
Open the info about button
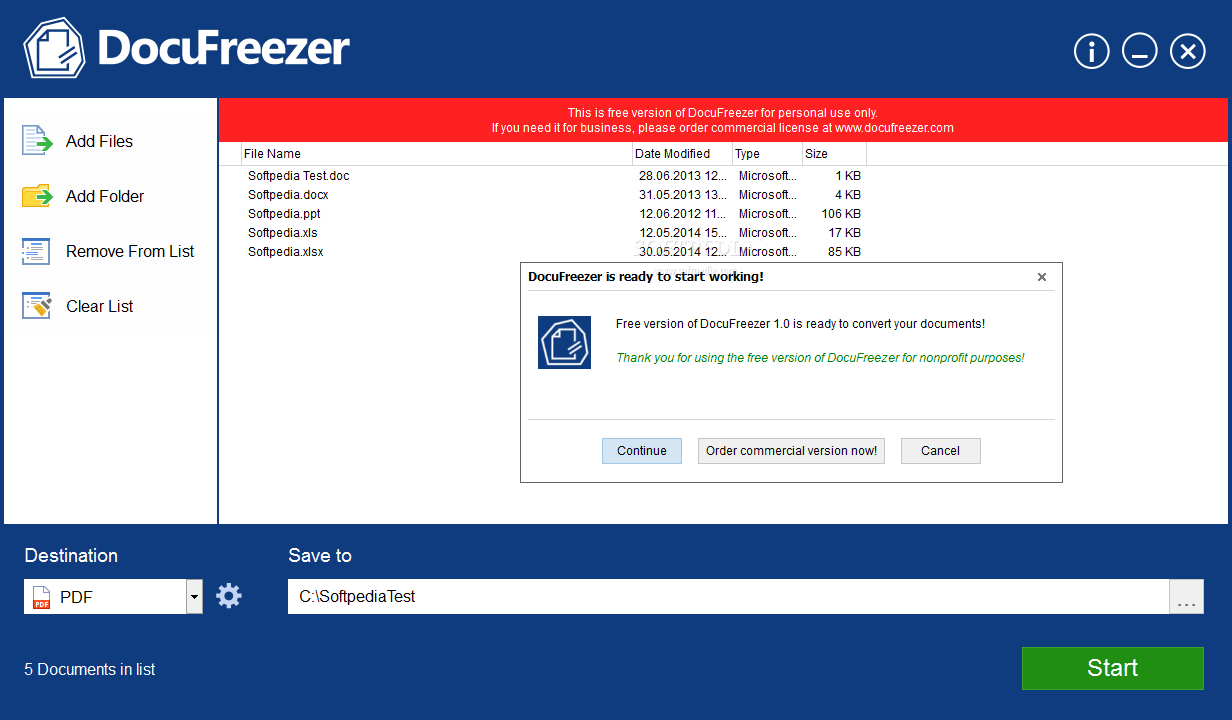pyautogui.click(x=1092, y=51)
